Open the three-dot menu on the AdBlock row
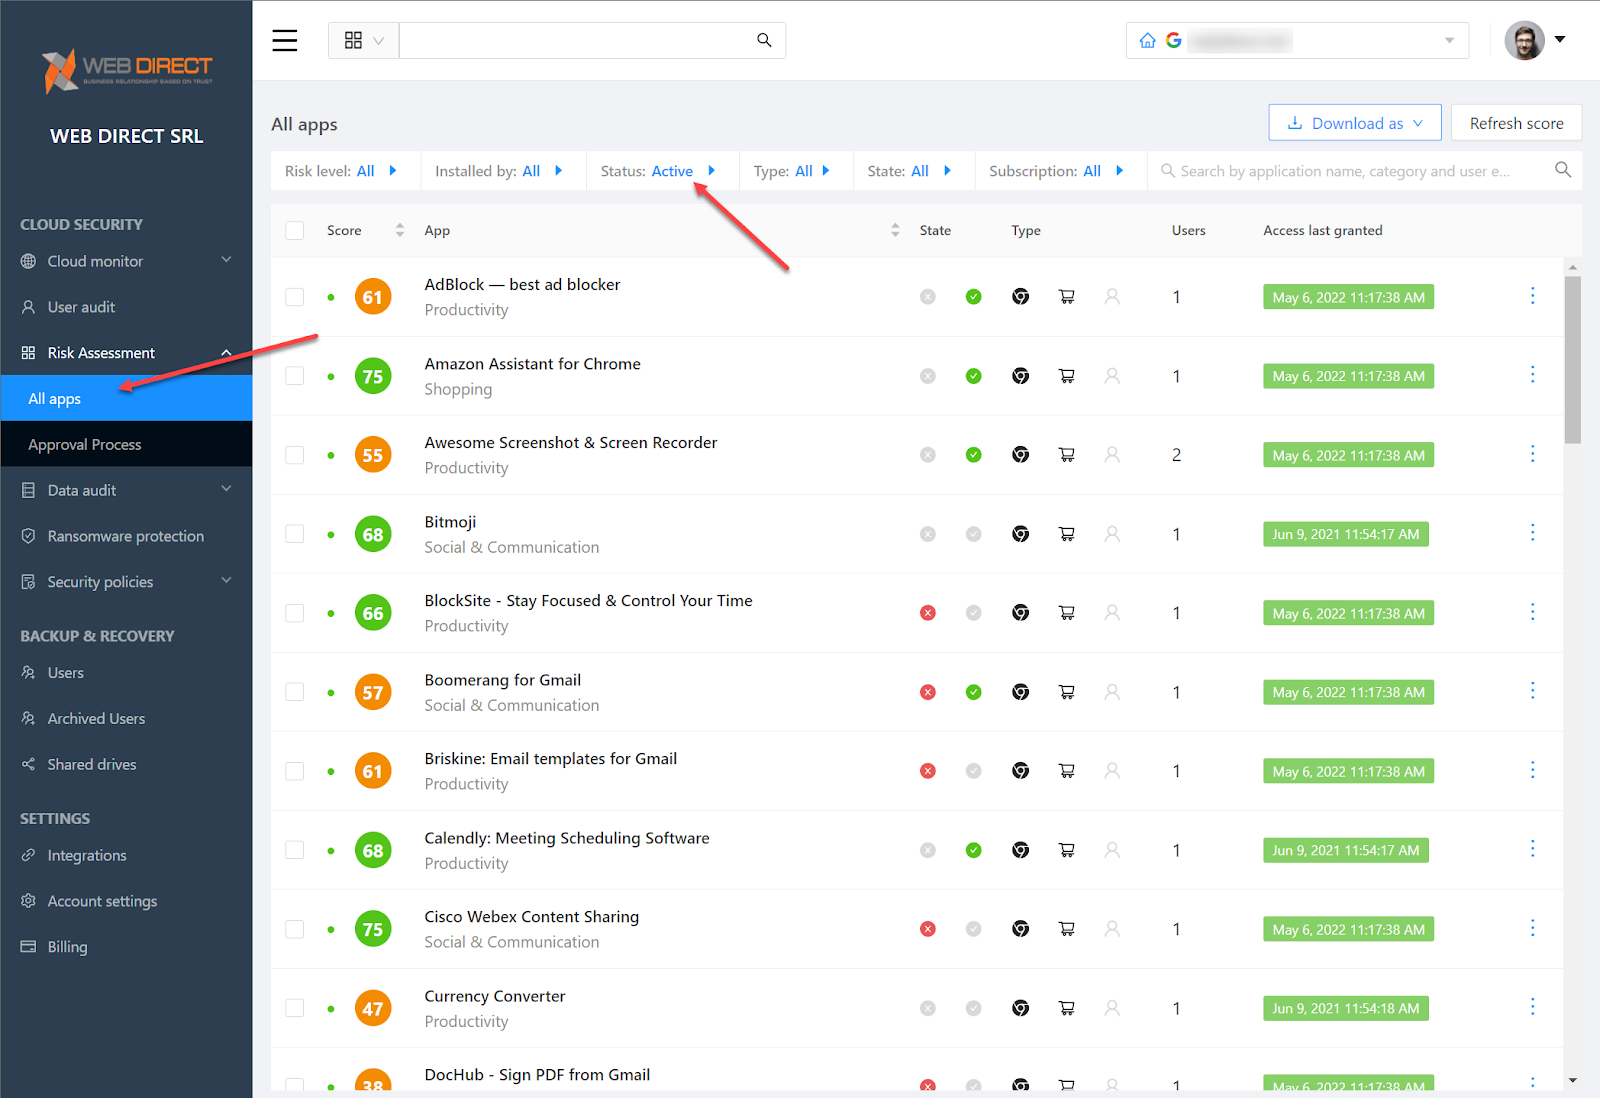The height and width of the screenshot is (1098, 1600). point(1532,296)
